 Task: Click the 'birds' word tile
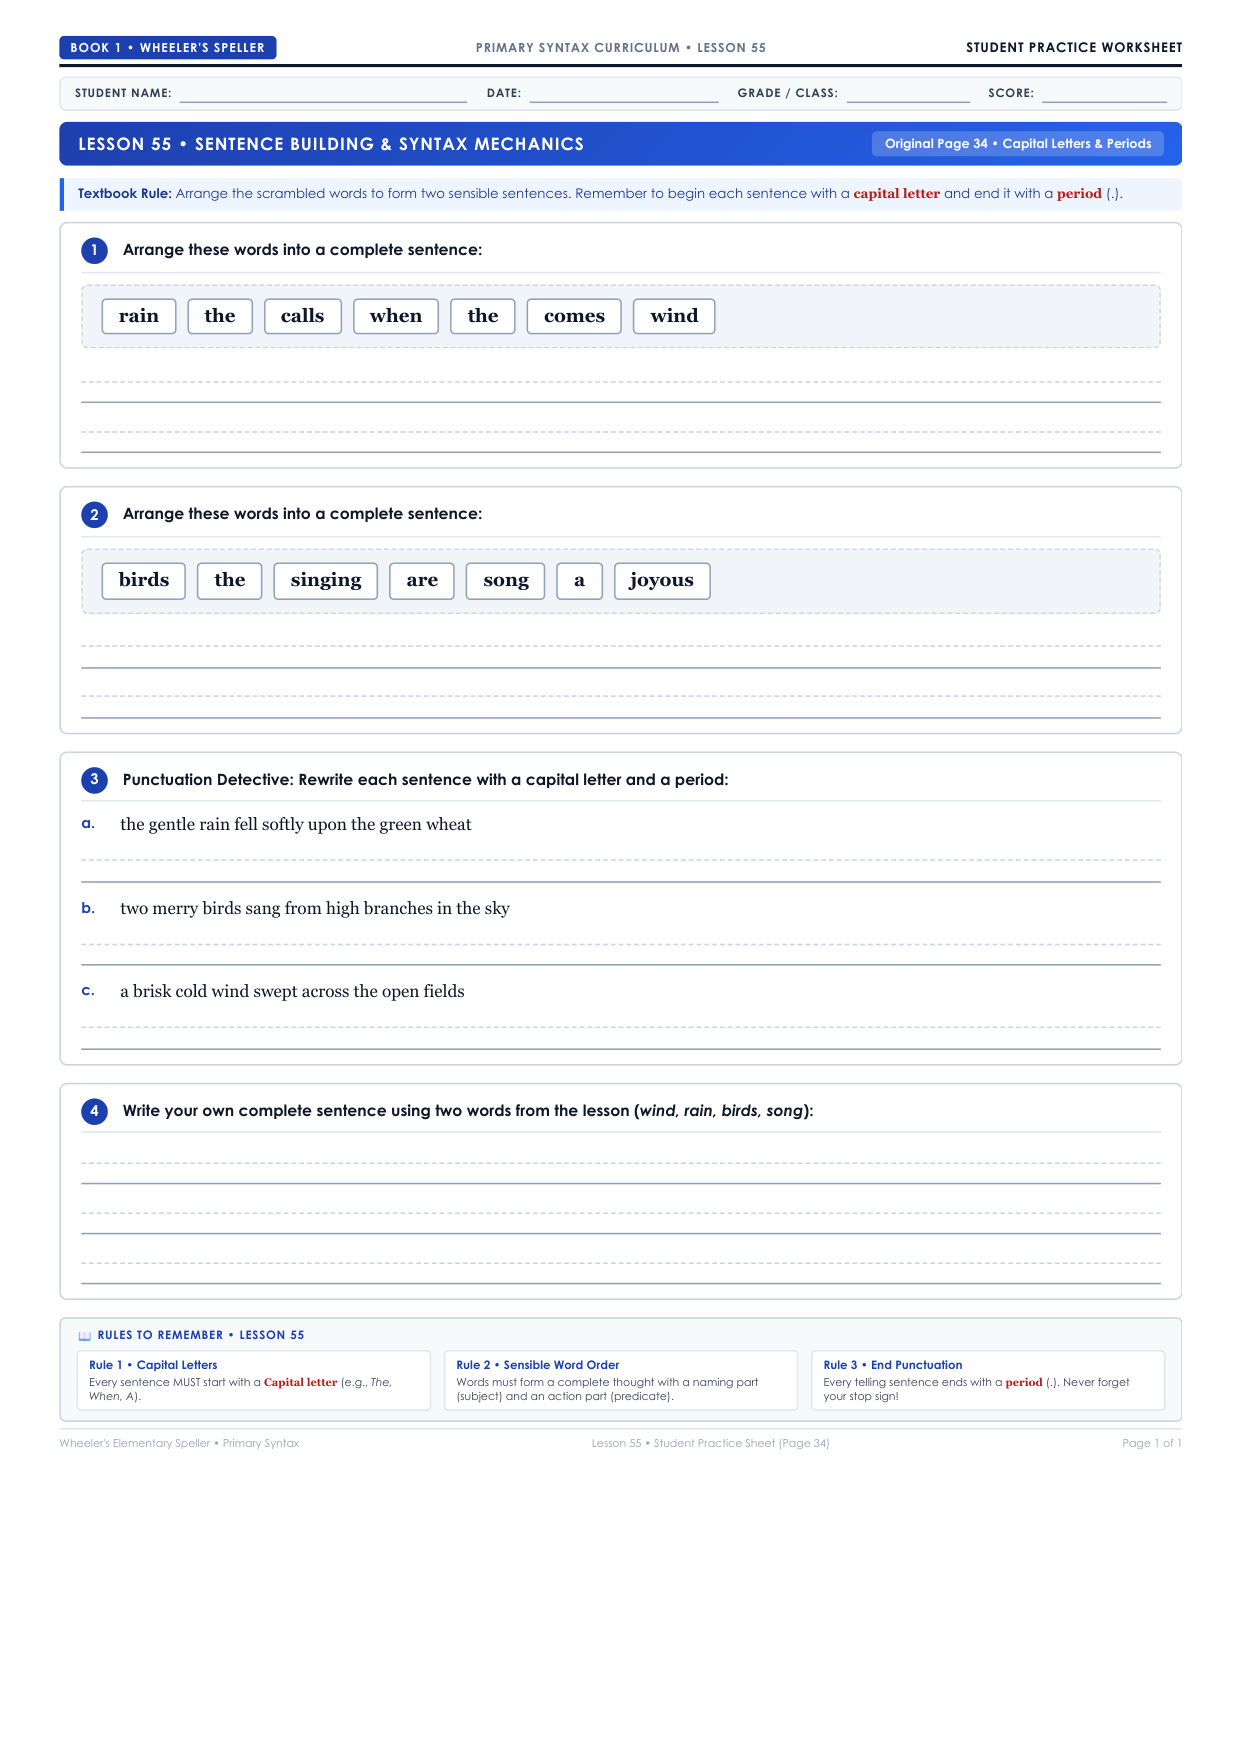pyautogui.click(x=144, y=581)
